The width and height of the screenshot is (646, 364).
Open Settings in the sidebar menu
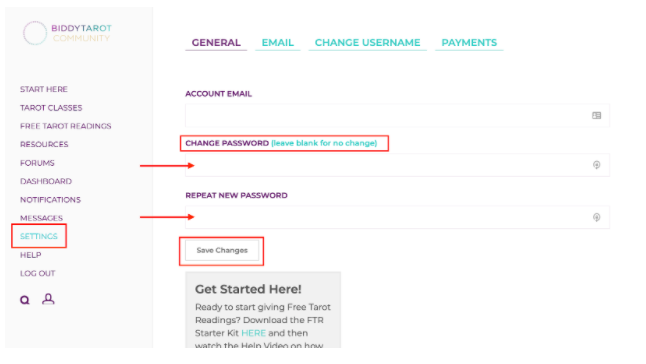(39, 236)
